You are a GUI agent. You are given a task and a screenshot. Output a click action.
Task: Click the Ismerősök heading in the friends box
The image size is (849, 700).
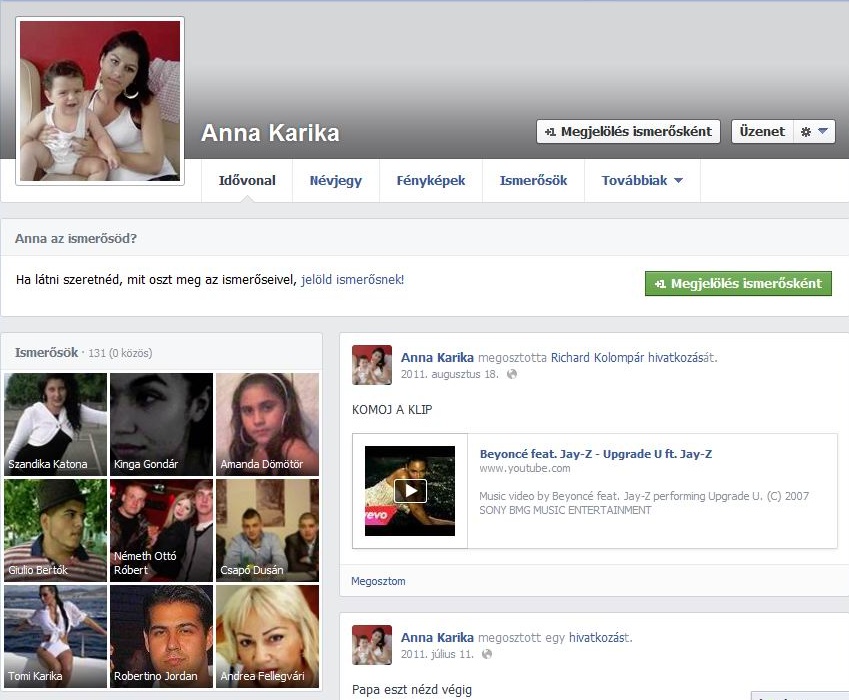[47, 352]
